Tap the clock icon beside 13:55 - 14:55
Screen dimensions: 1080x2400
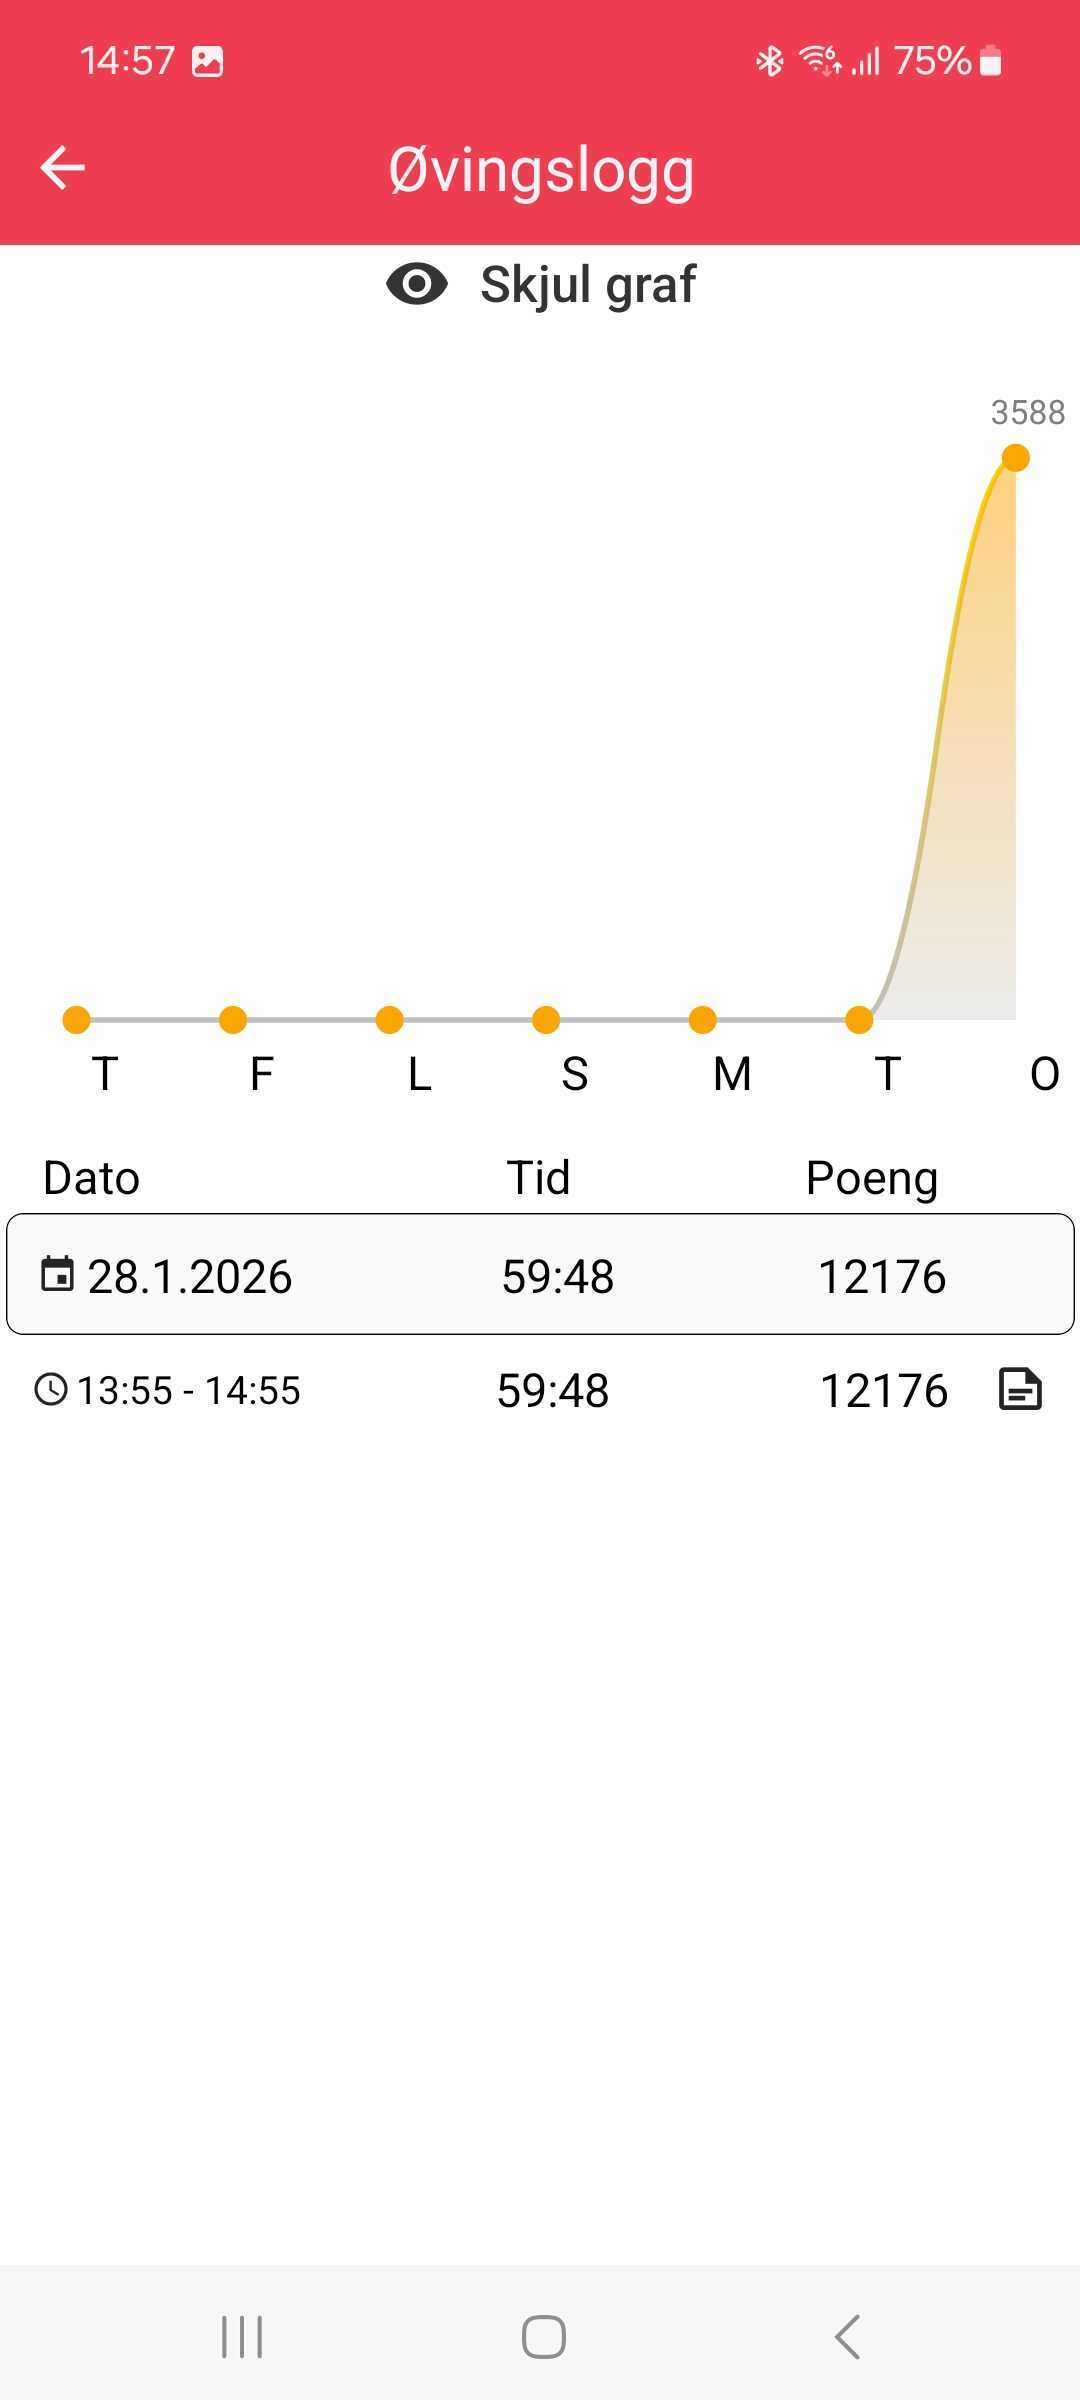(x=51, y=1390)
